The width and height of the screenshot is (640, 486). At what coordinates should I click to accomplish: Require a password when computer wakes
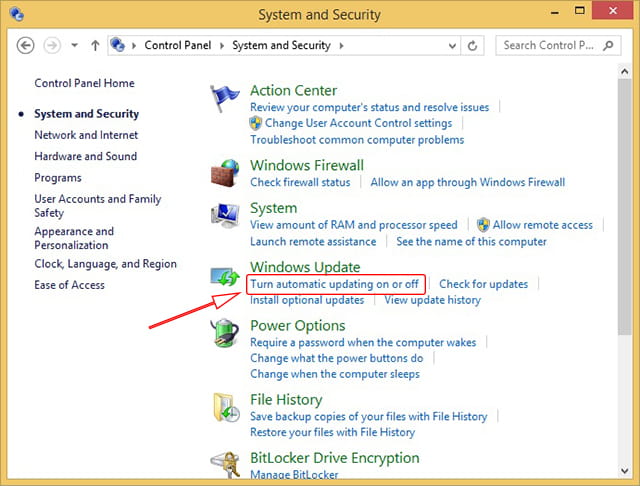pos(363,342)
